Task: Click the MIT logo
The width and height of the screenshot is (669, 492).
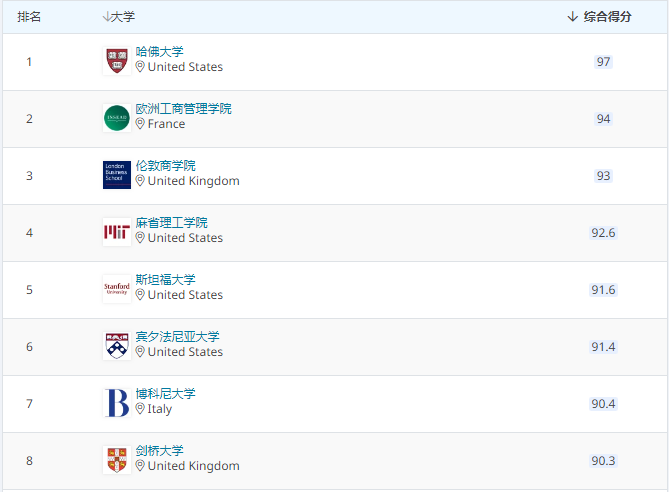Action: (117, 232)
